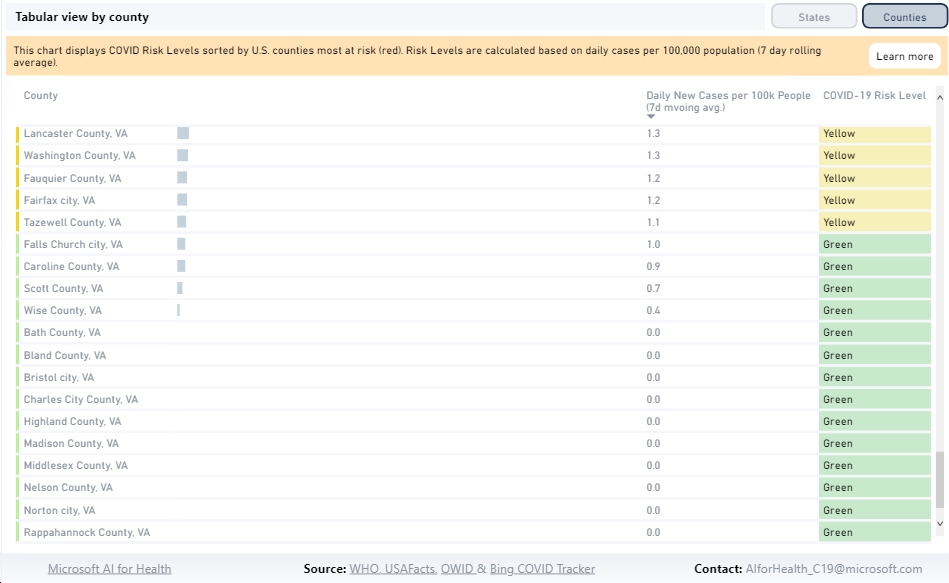
Task: Select the Fauquier County, VA row
Action: click(x=473, y=178)
